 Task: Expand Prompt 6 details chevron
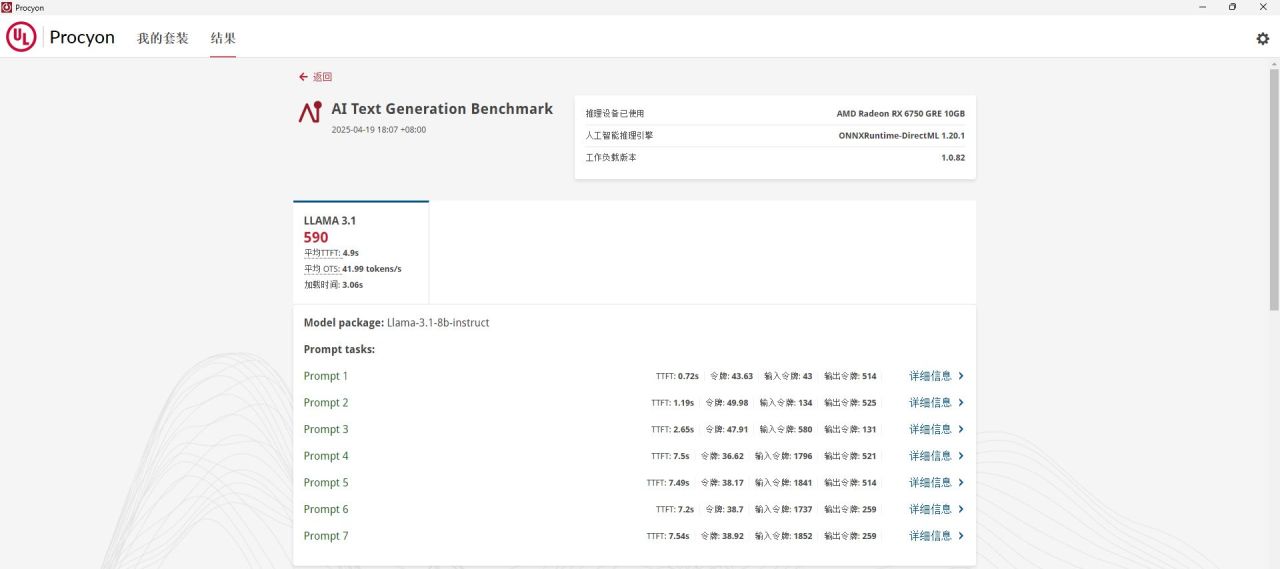point(961,509)
